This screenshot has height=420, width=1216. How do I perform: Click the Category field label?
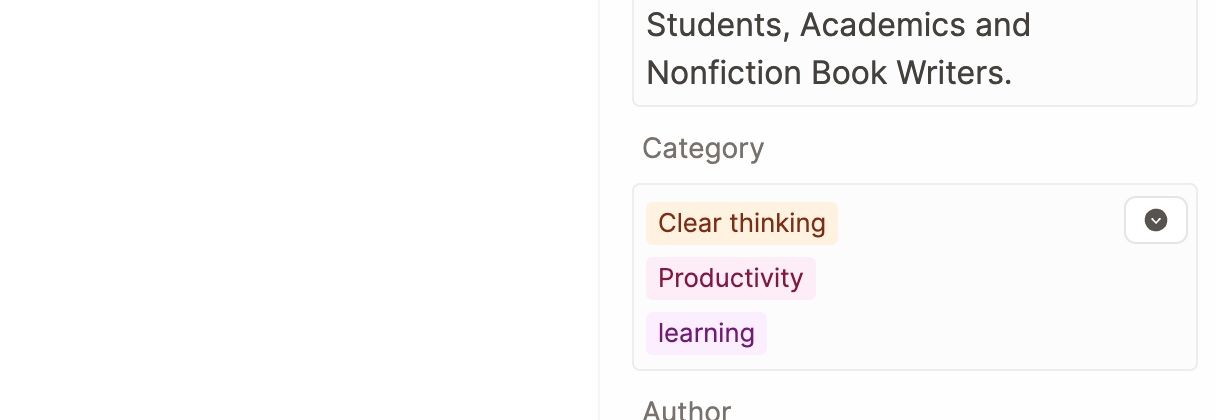coord(703,148)
